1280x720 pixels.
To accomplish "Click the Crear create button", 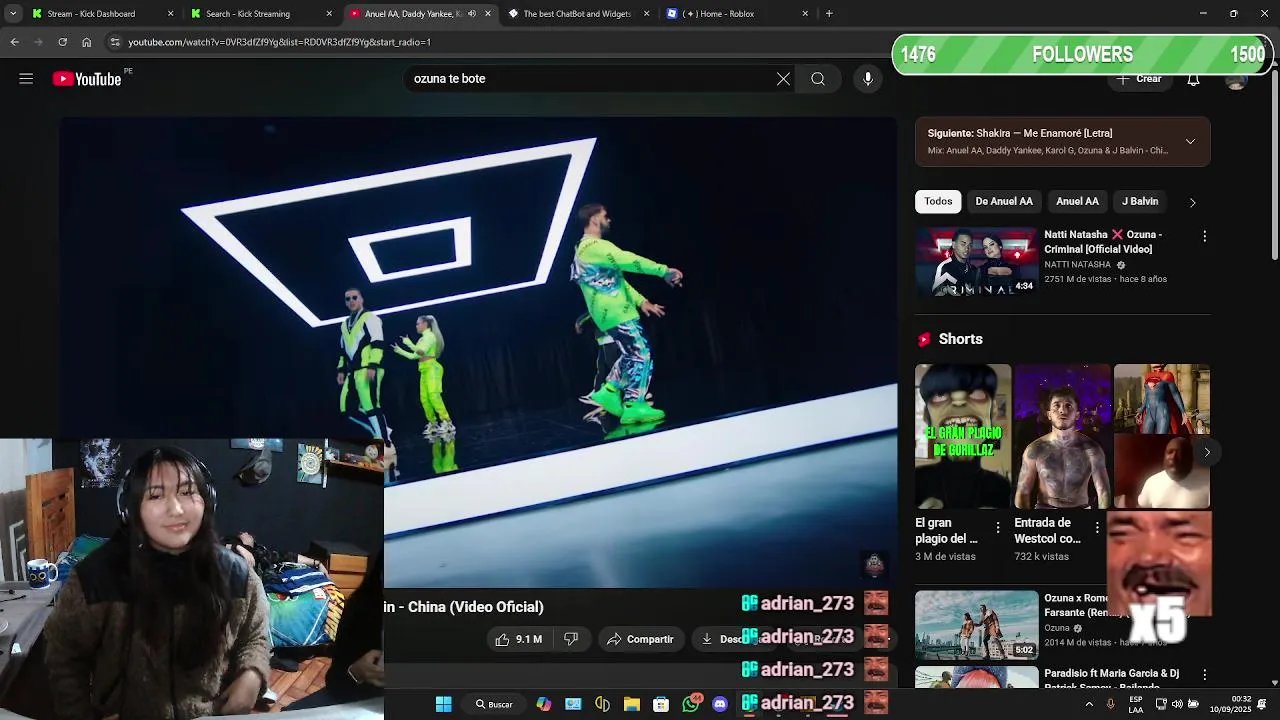I will click(x=1140, y=79).
